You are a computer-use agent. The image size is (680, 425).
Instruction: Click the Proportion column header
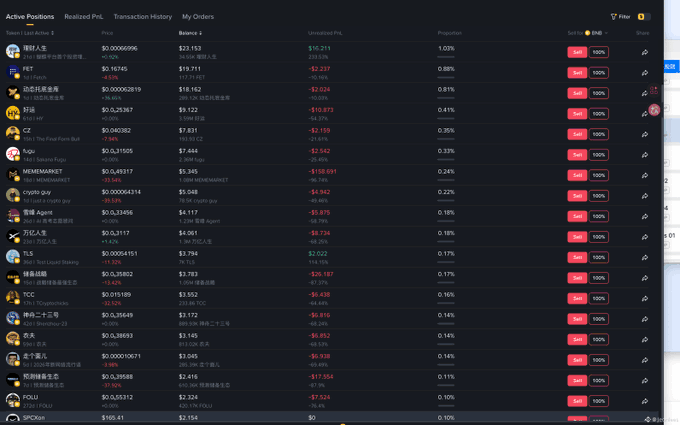click(x=449, y=33)
